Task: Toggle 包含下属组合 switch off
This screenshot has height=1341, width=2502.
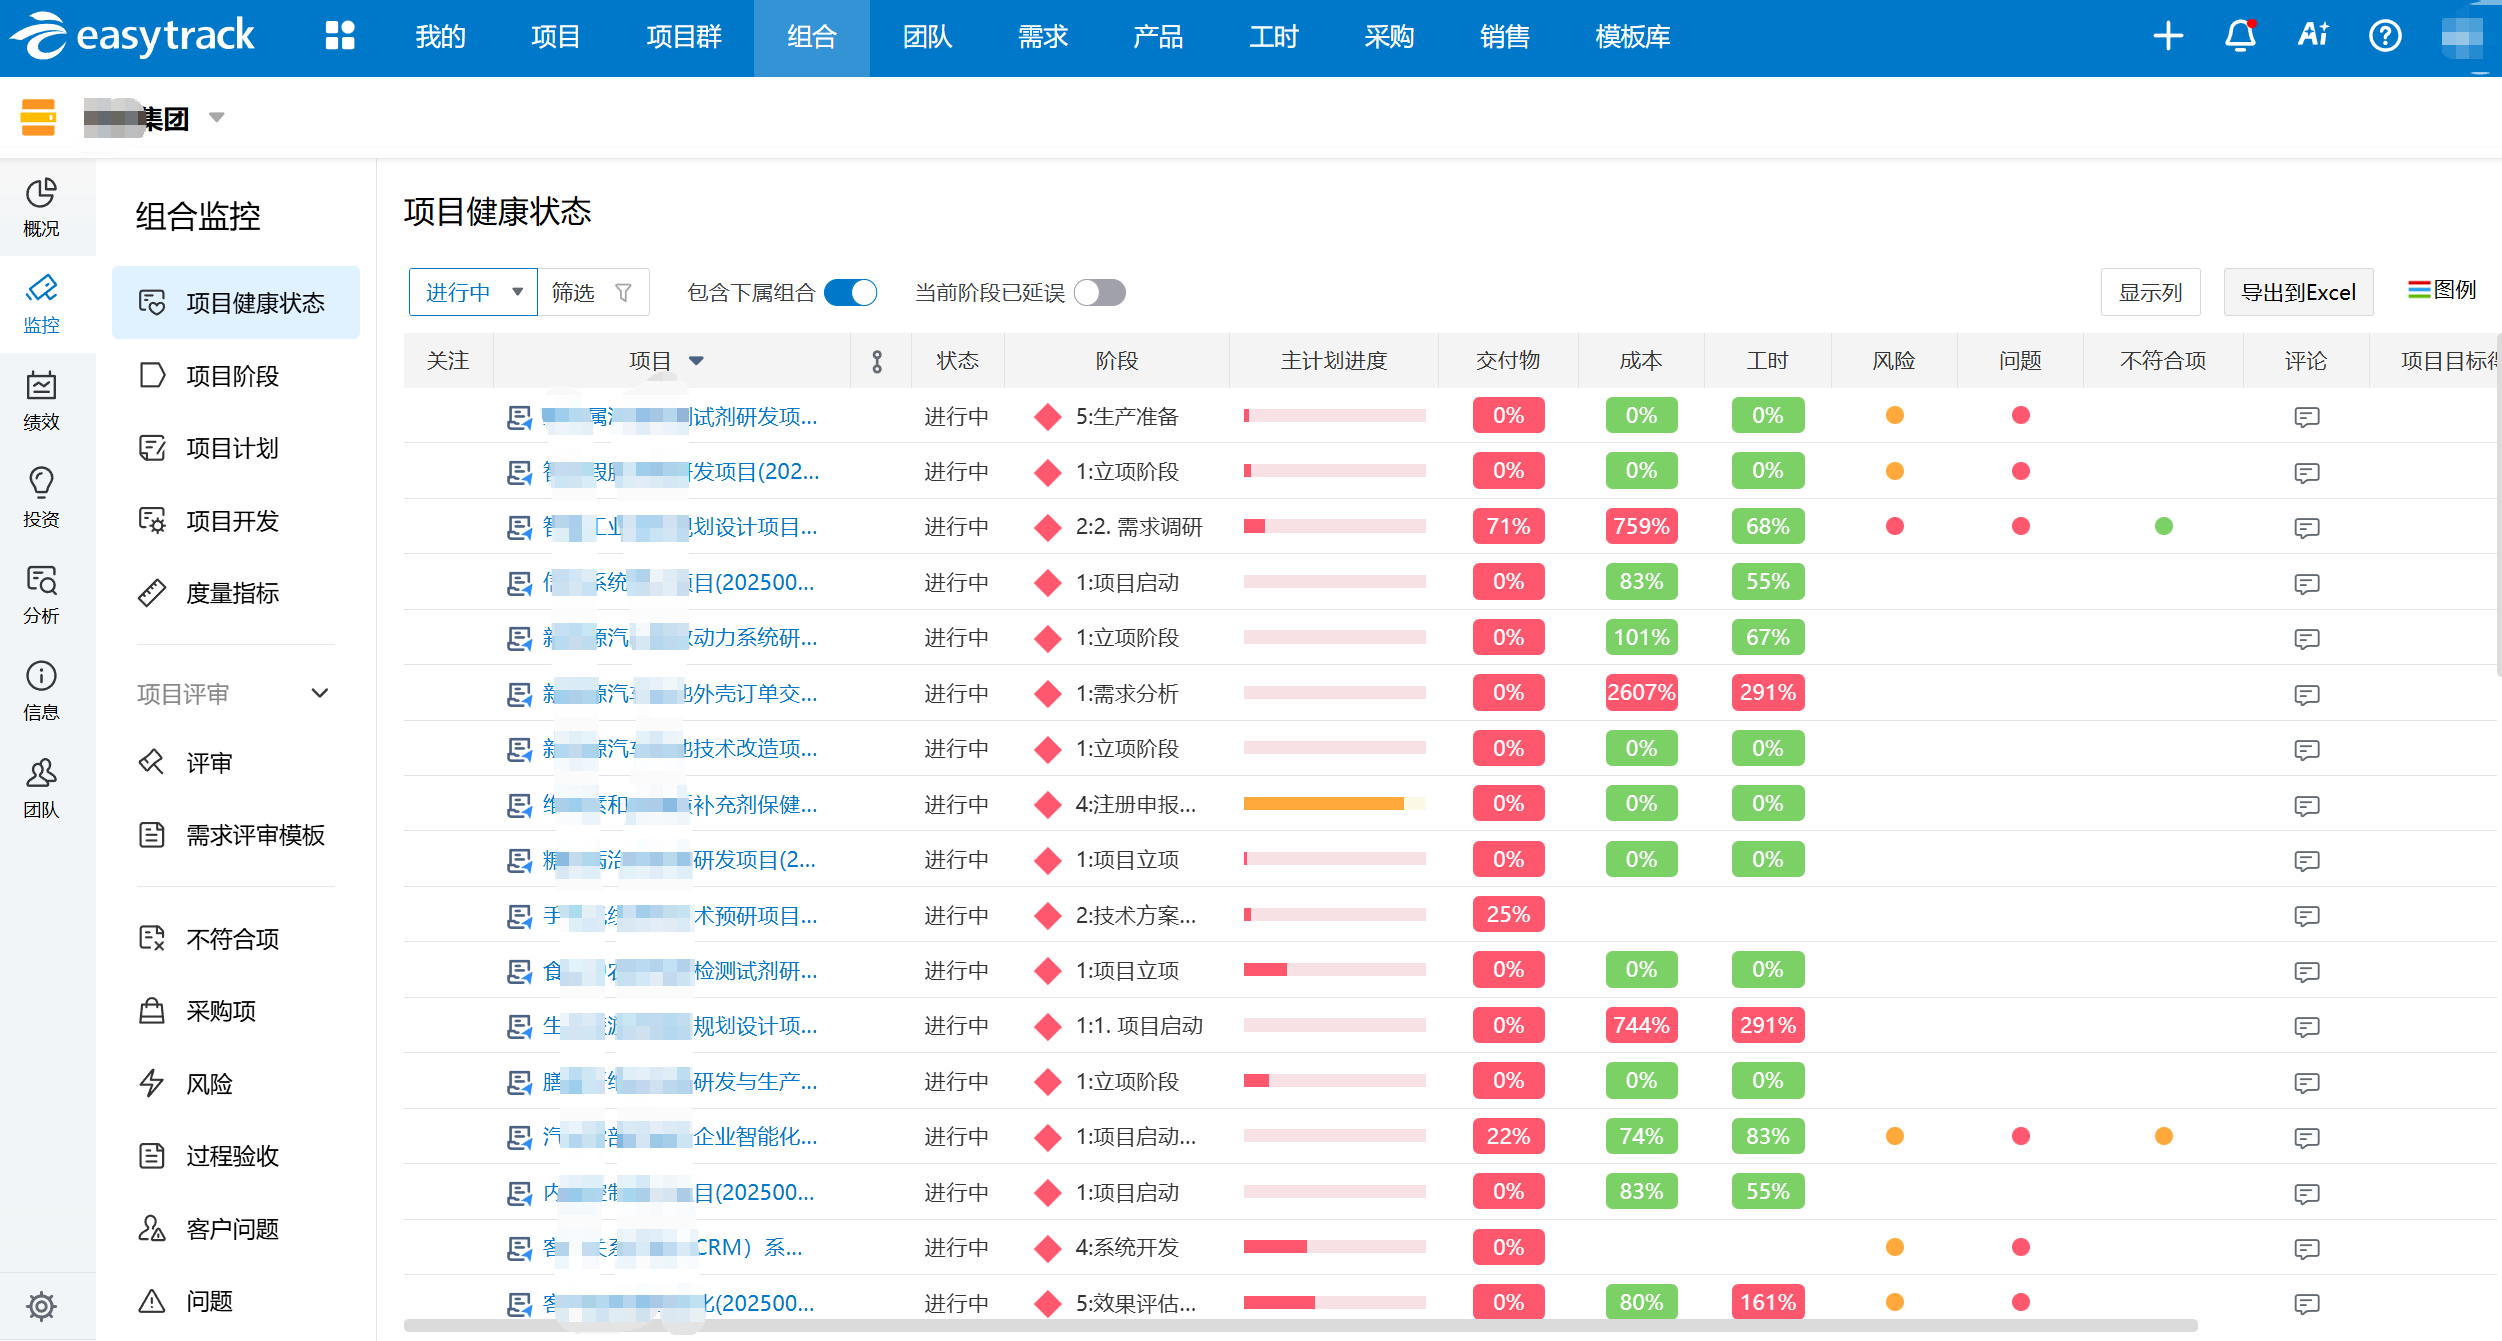Action: (x=851, y=293)
